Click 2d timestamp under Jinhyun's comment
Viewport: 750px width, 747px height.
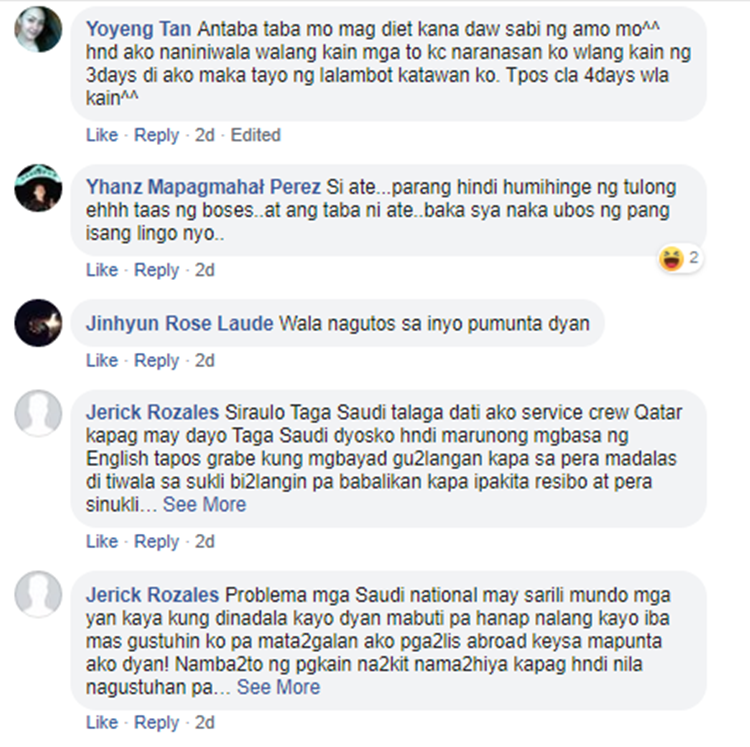coord(205,361)
